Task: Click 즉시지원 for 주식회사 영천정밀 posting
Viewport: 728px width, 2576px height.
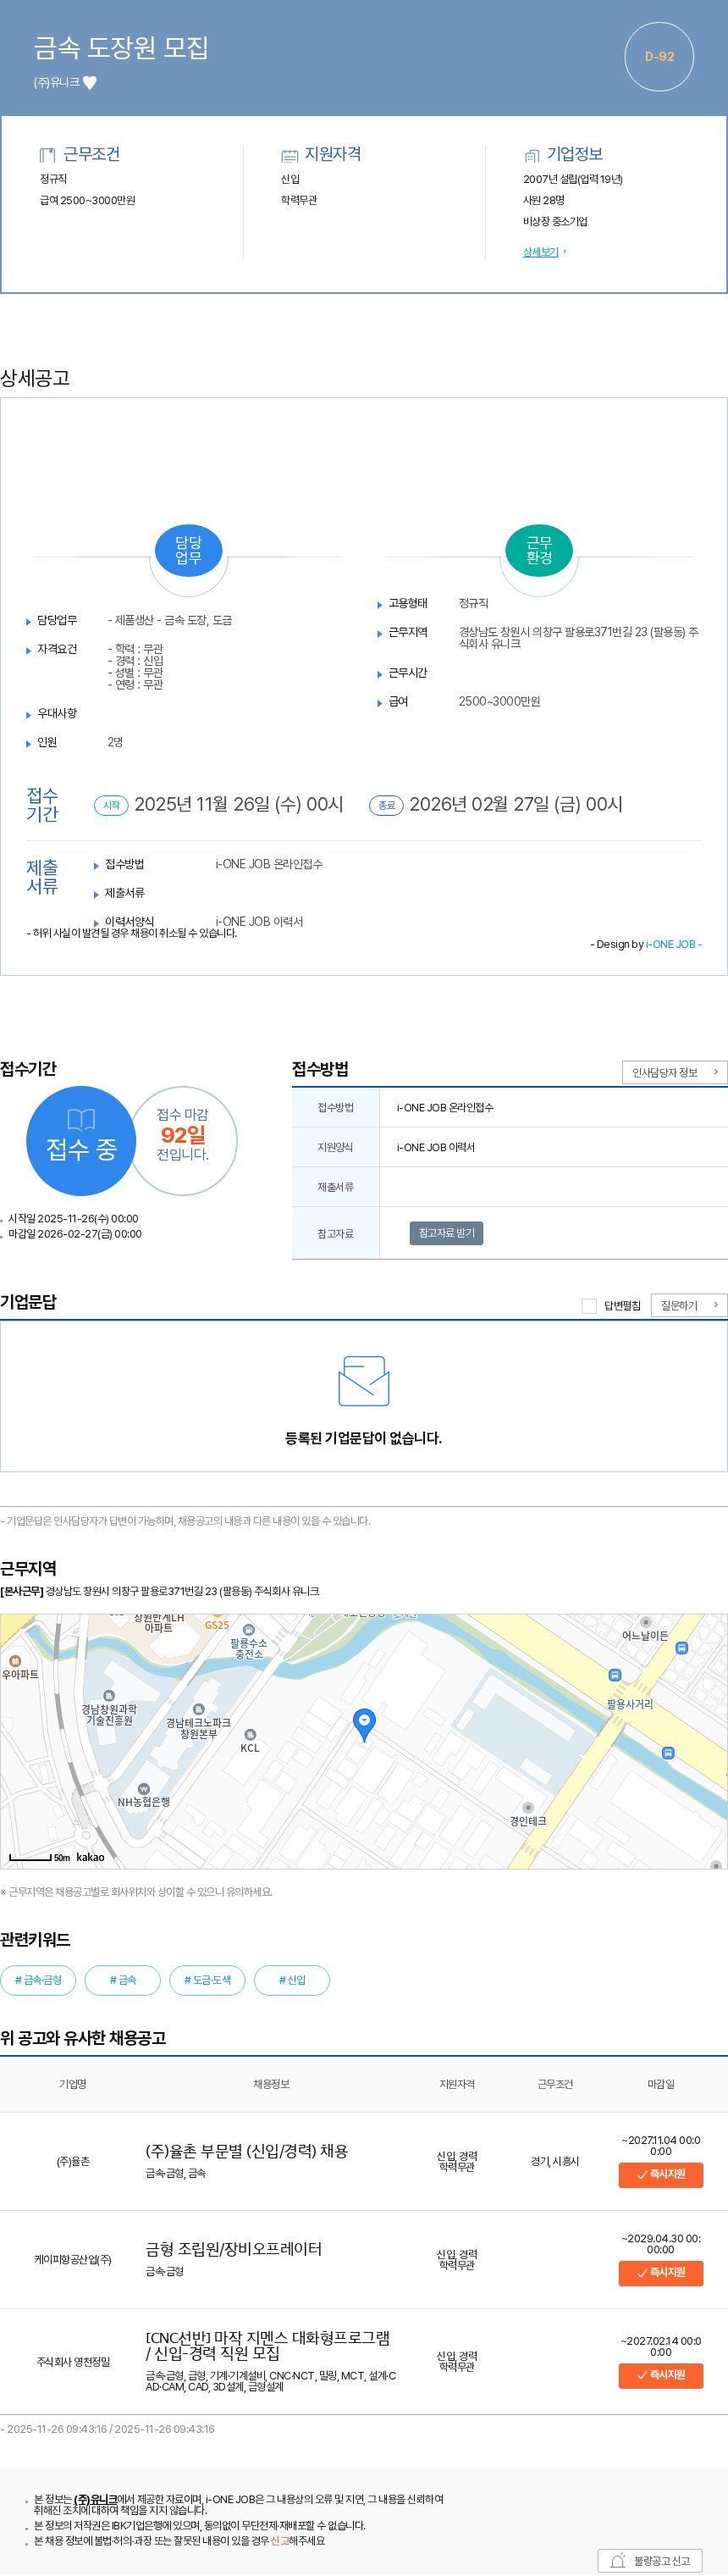Action: [x=660, y=2375]
